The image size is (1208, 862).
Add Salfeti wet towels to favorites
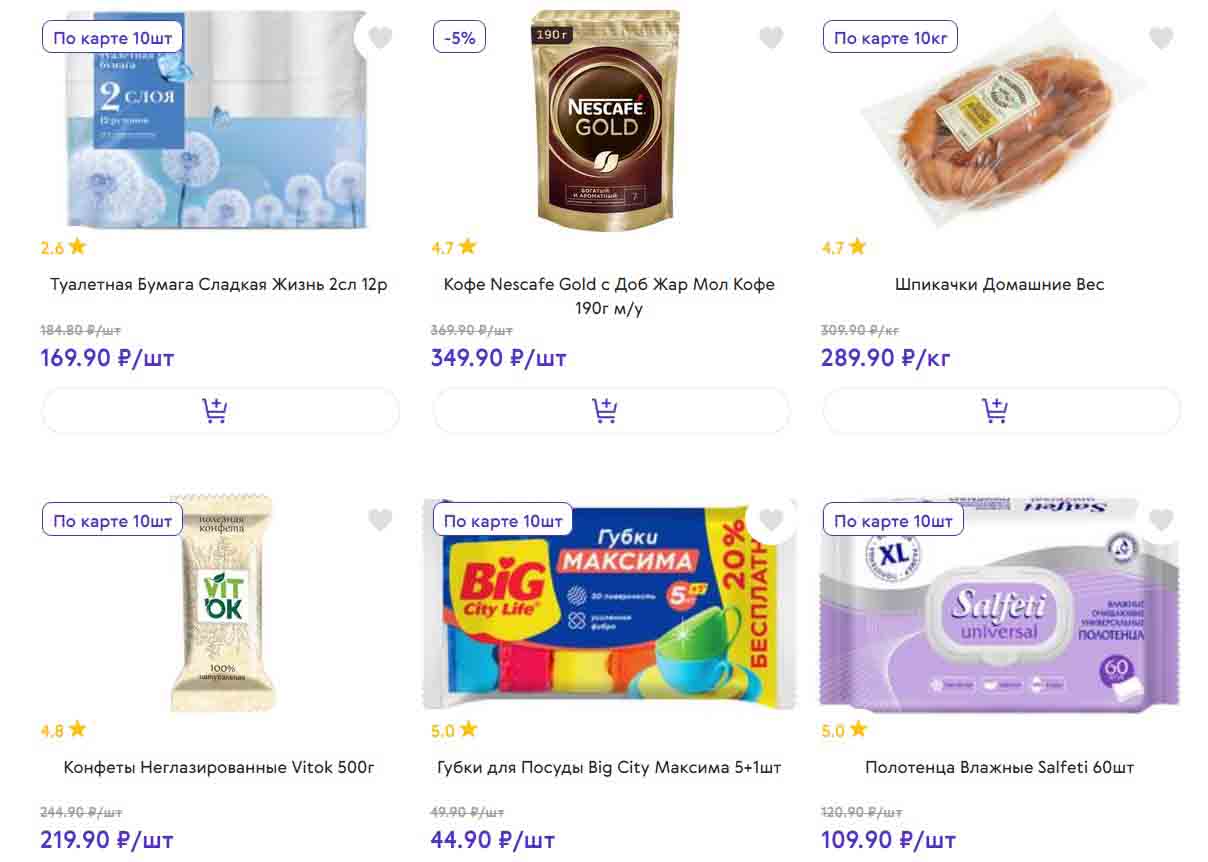point(1161,520)
